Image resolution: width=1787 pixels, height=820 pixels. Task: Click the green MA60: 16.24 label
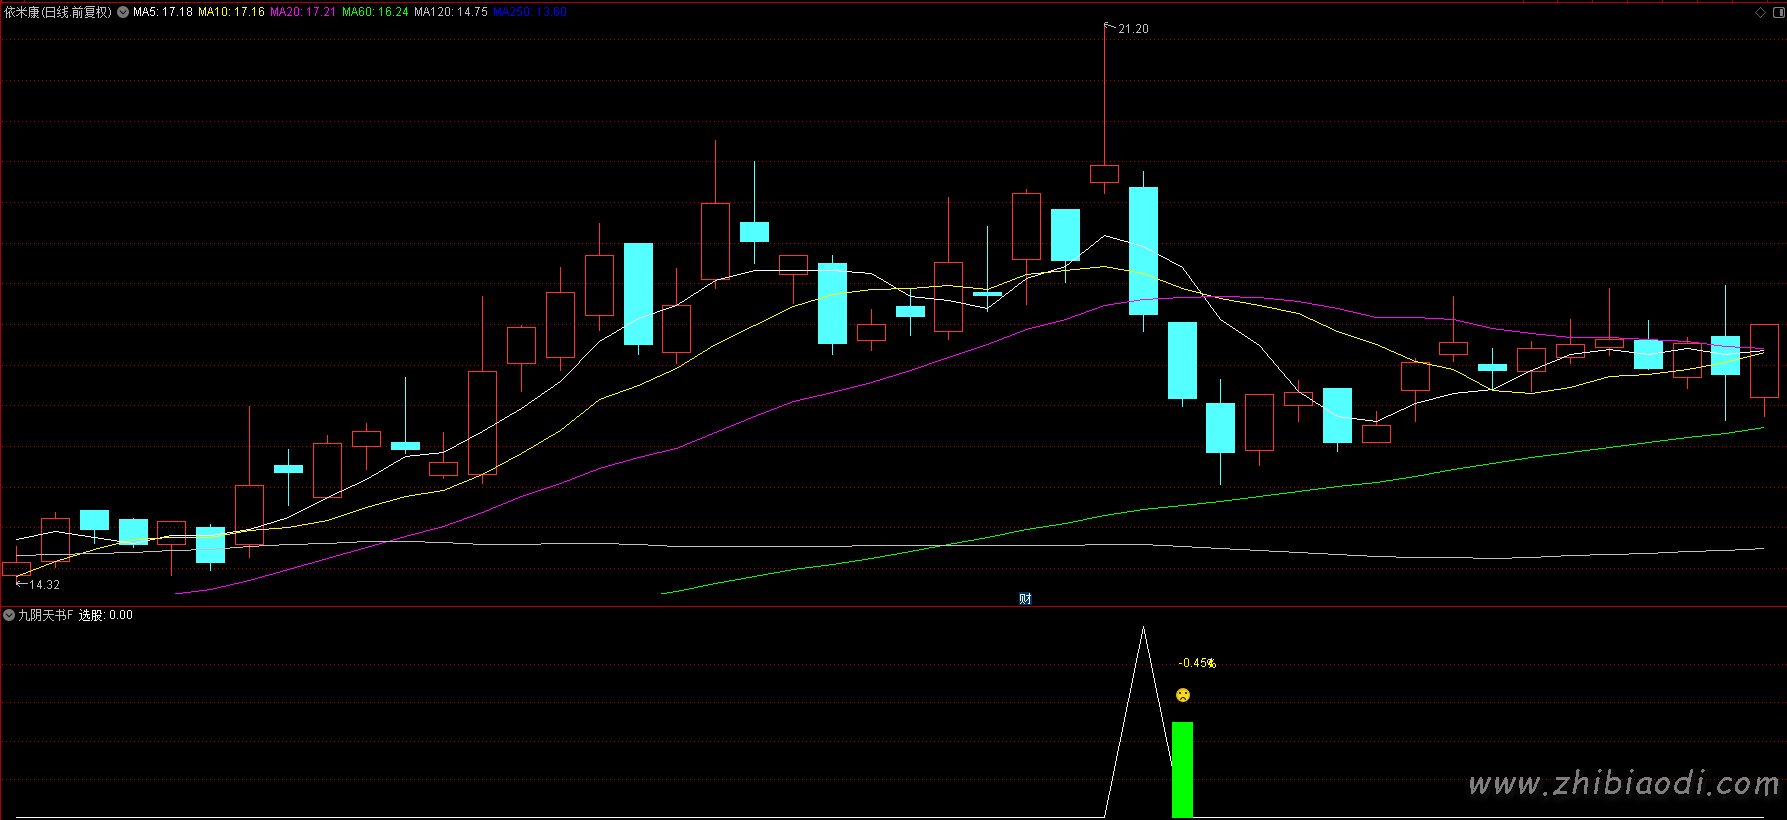[x=375, y=12]
